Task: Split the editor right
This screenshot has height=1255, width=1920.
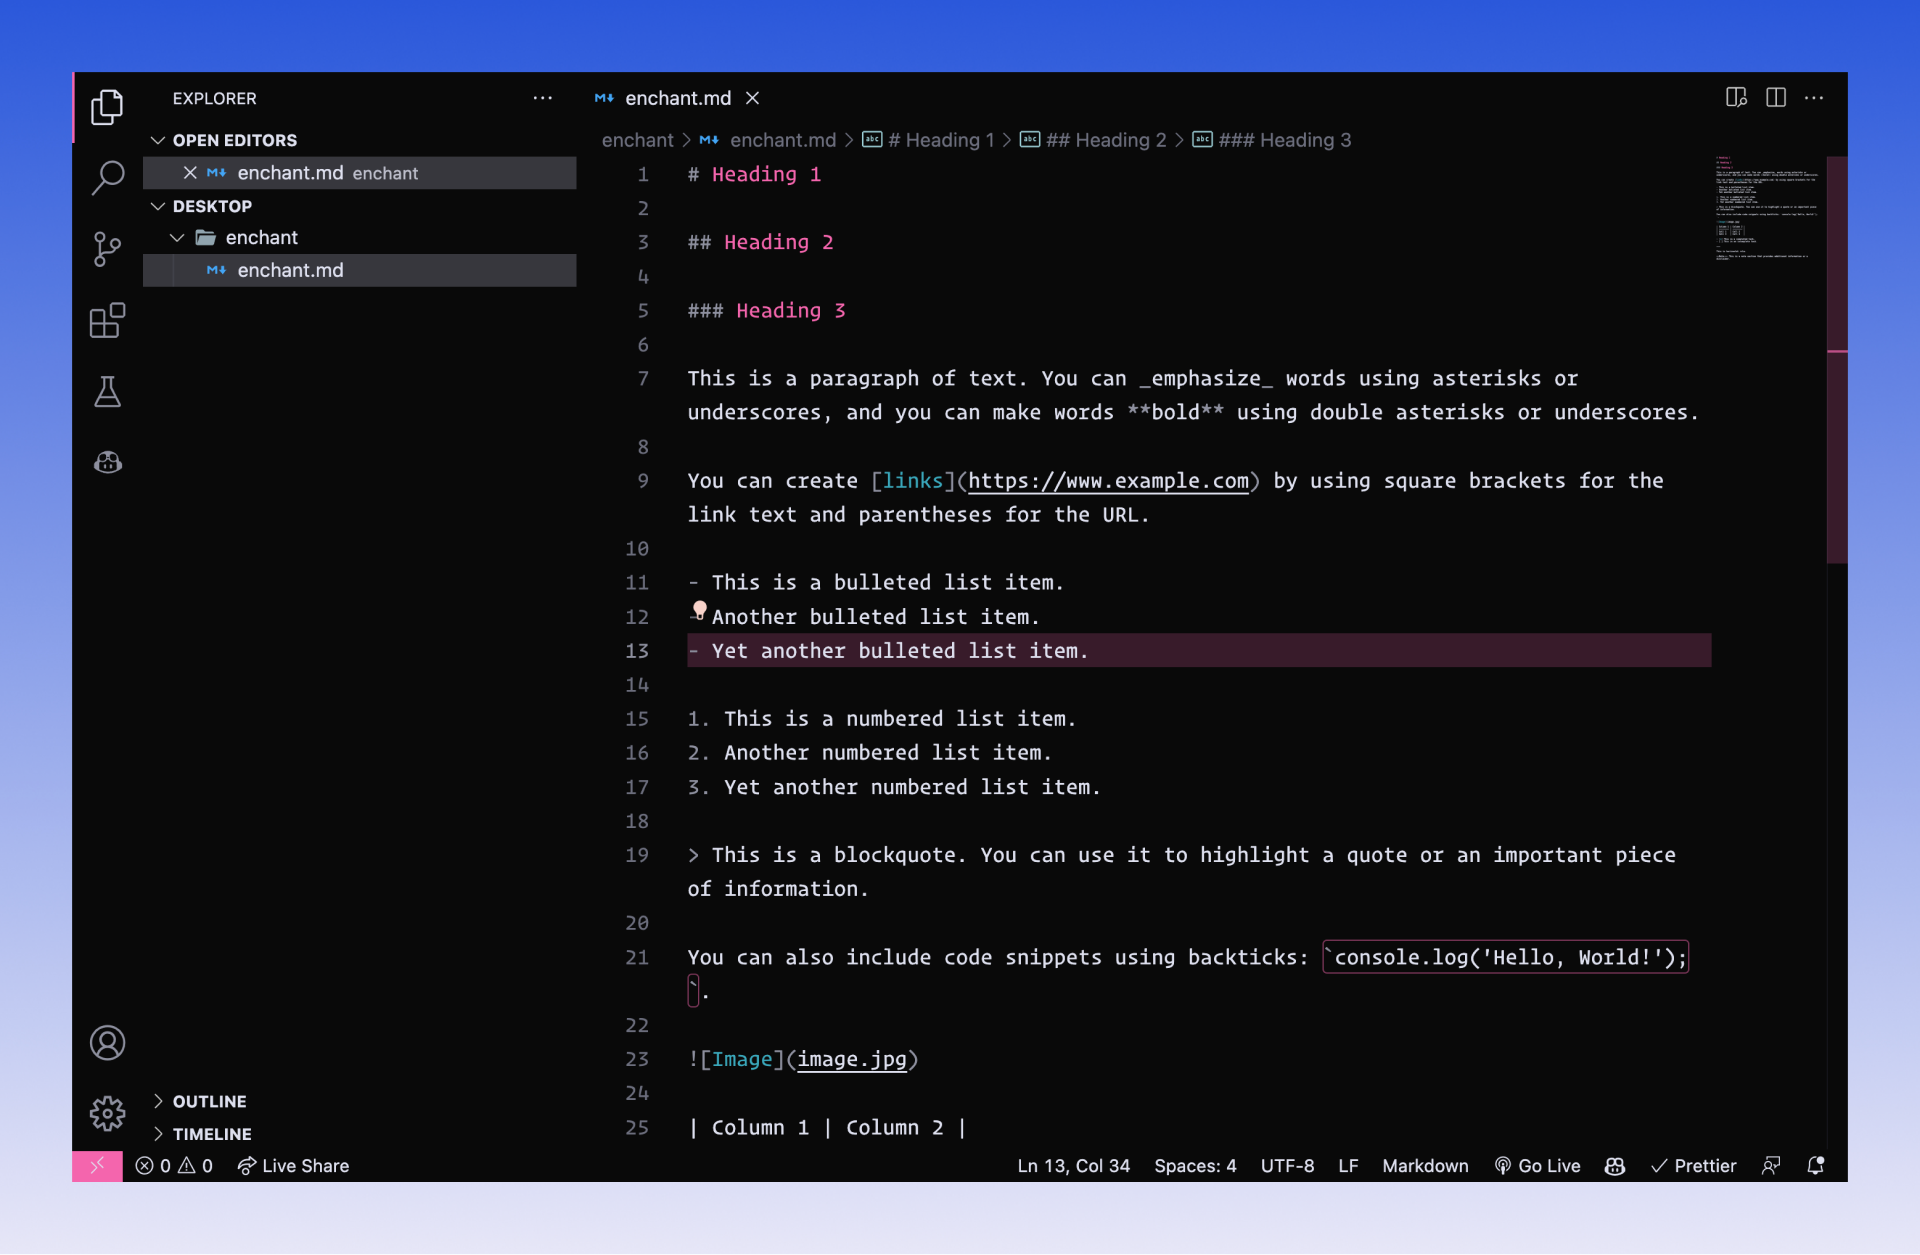Action: tap(1776, 98)
